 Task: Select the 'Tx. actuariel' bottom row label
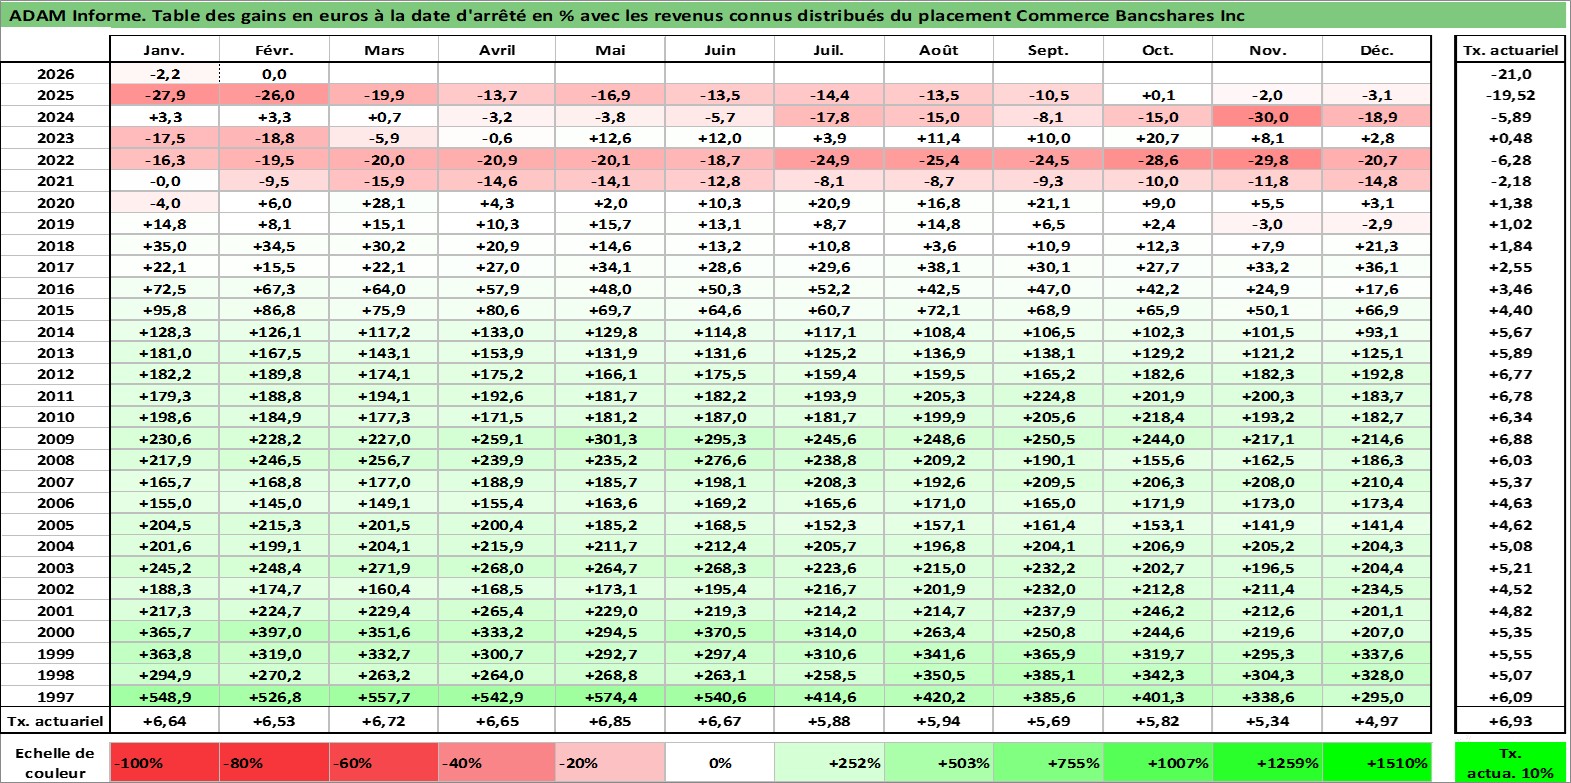pos(56,721)
